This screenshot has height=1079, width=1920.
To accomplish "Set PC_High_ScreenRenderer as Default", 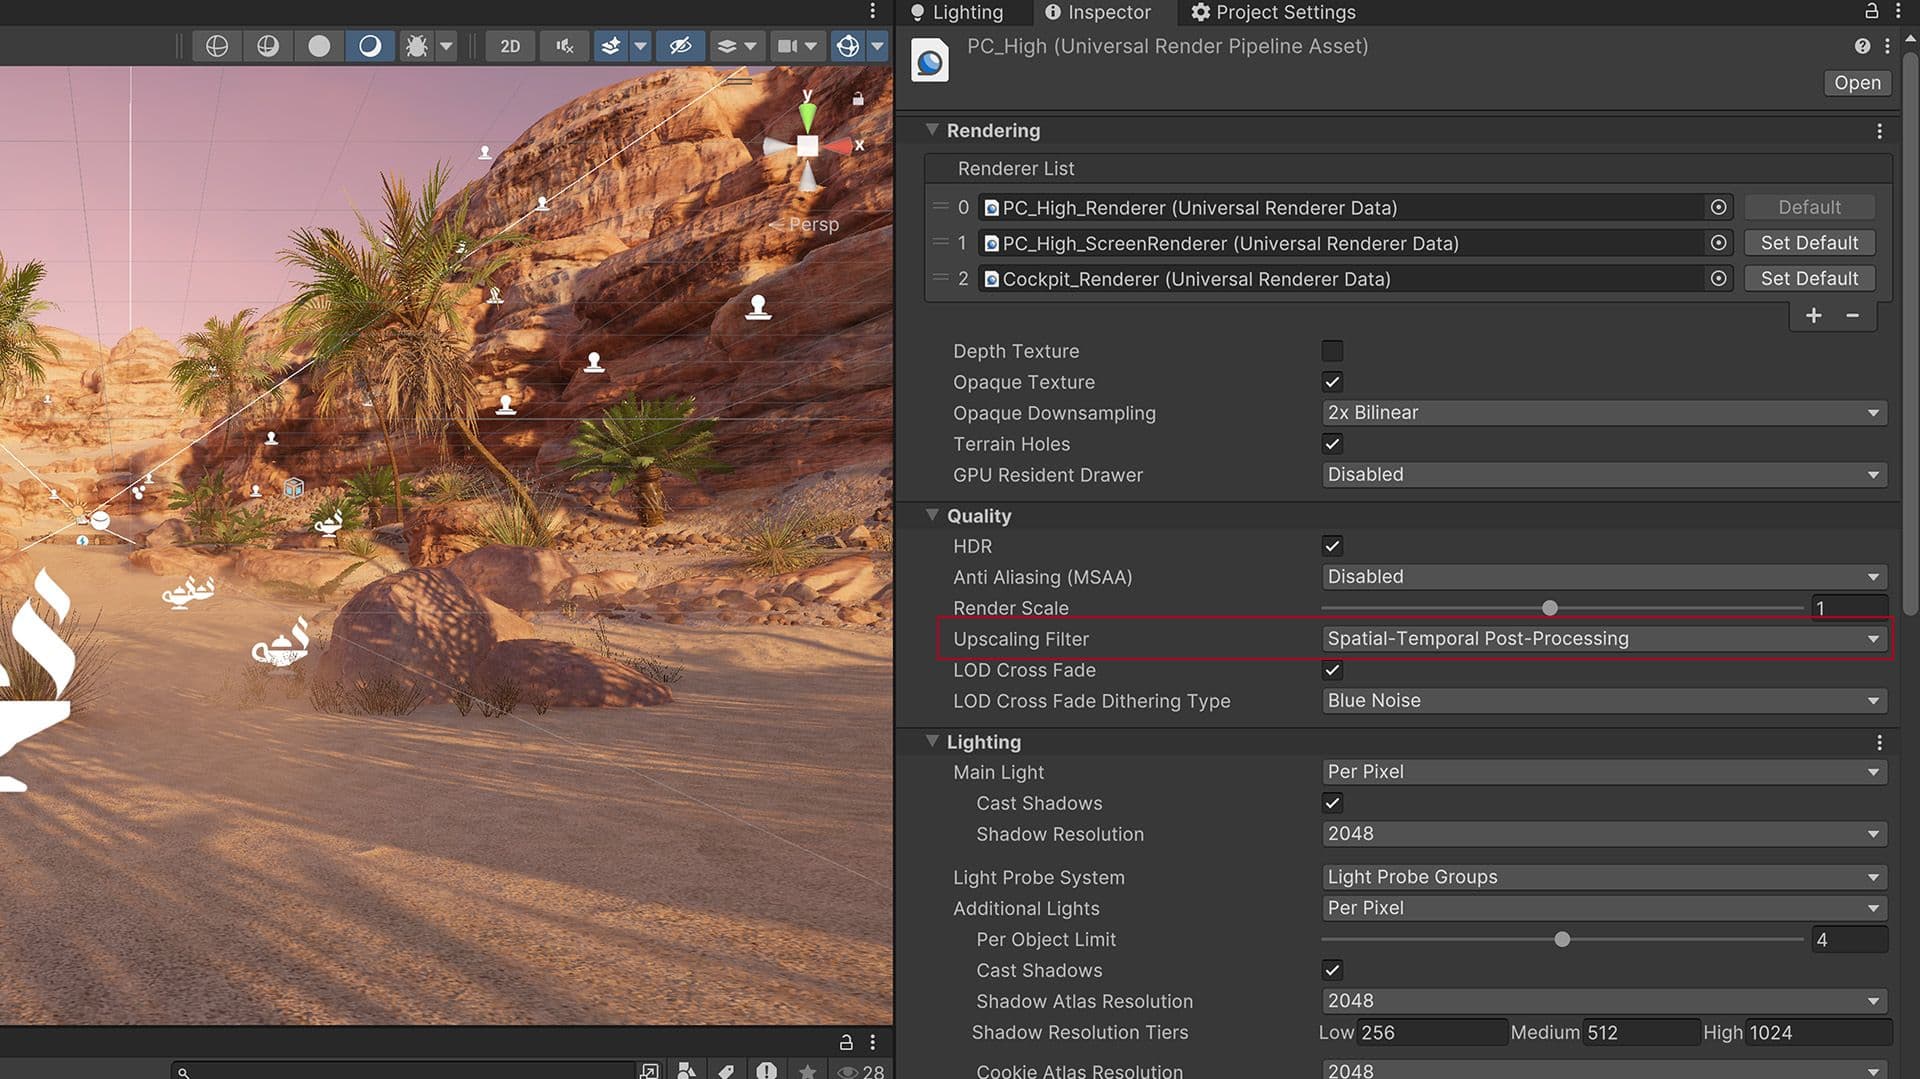I will point(1809,242).
